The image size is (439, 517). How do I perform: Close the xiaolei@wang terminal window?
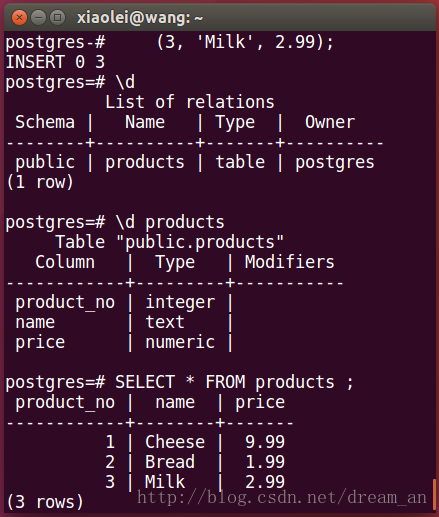tap(19, 17)
